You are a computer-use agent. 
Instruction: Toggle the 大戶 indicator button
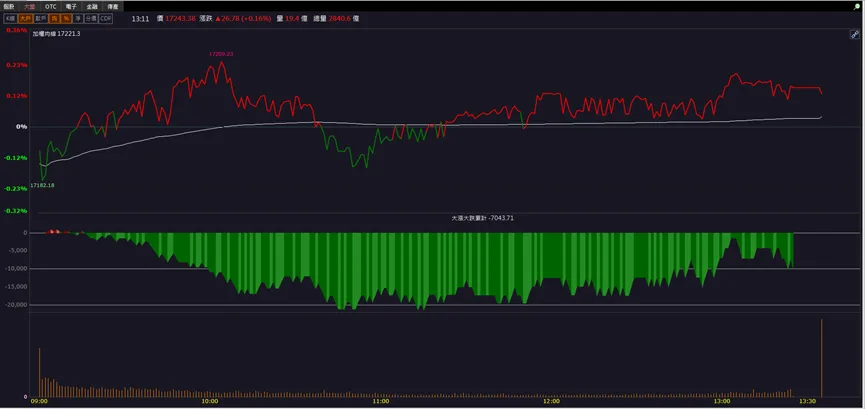tap(25, 19)
